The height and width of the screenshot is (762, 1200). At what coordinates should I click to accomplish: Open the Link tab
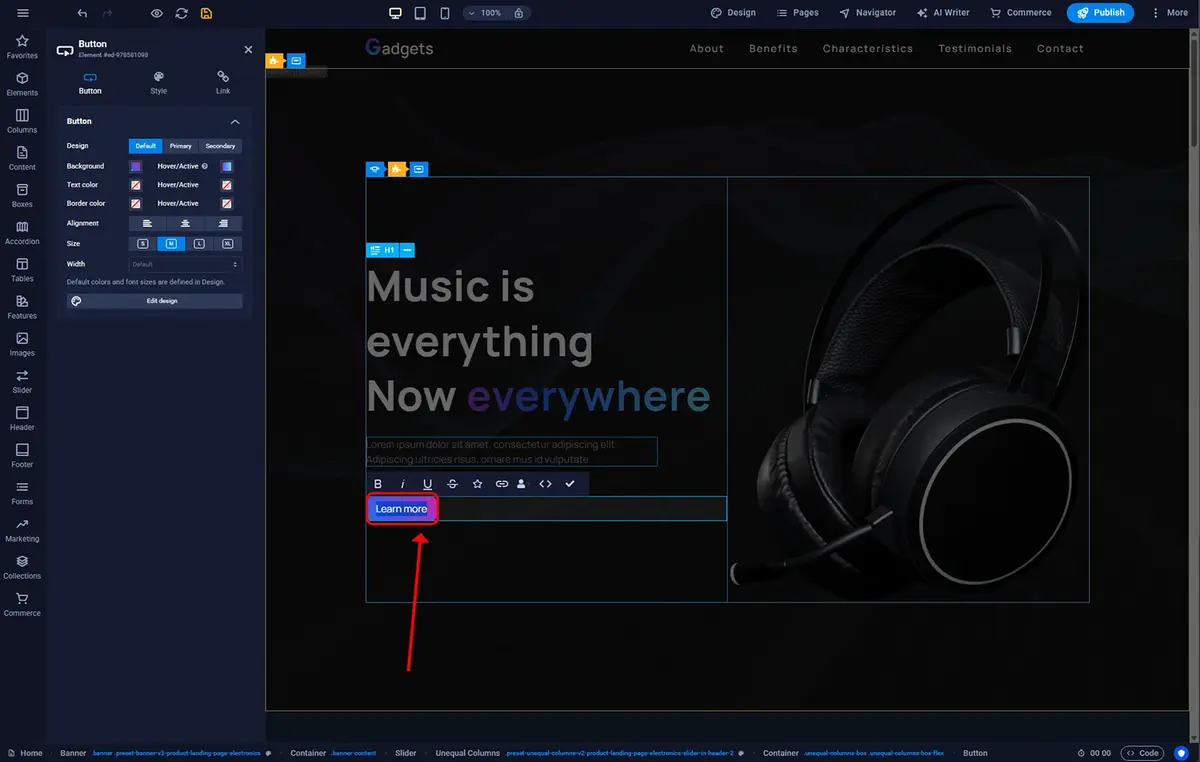click(x=222, y=83)
